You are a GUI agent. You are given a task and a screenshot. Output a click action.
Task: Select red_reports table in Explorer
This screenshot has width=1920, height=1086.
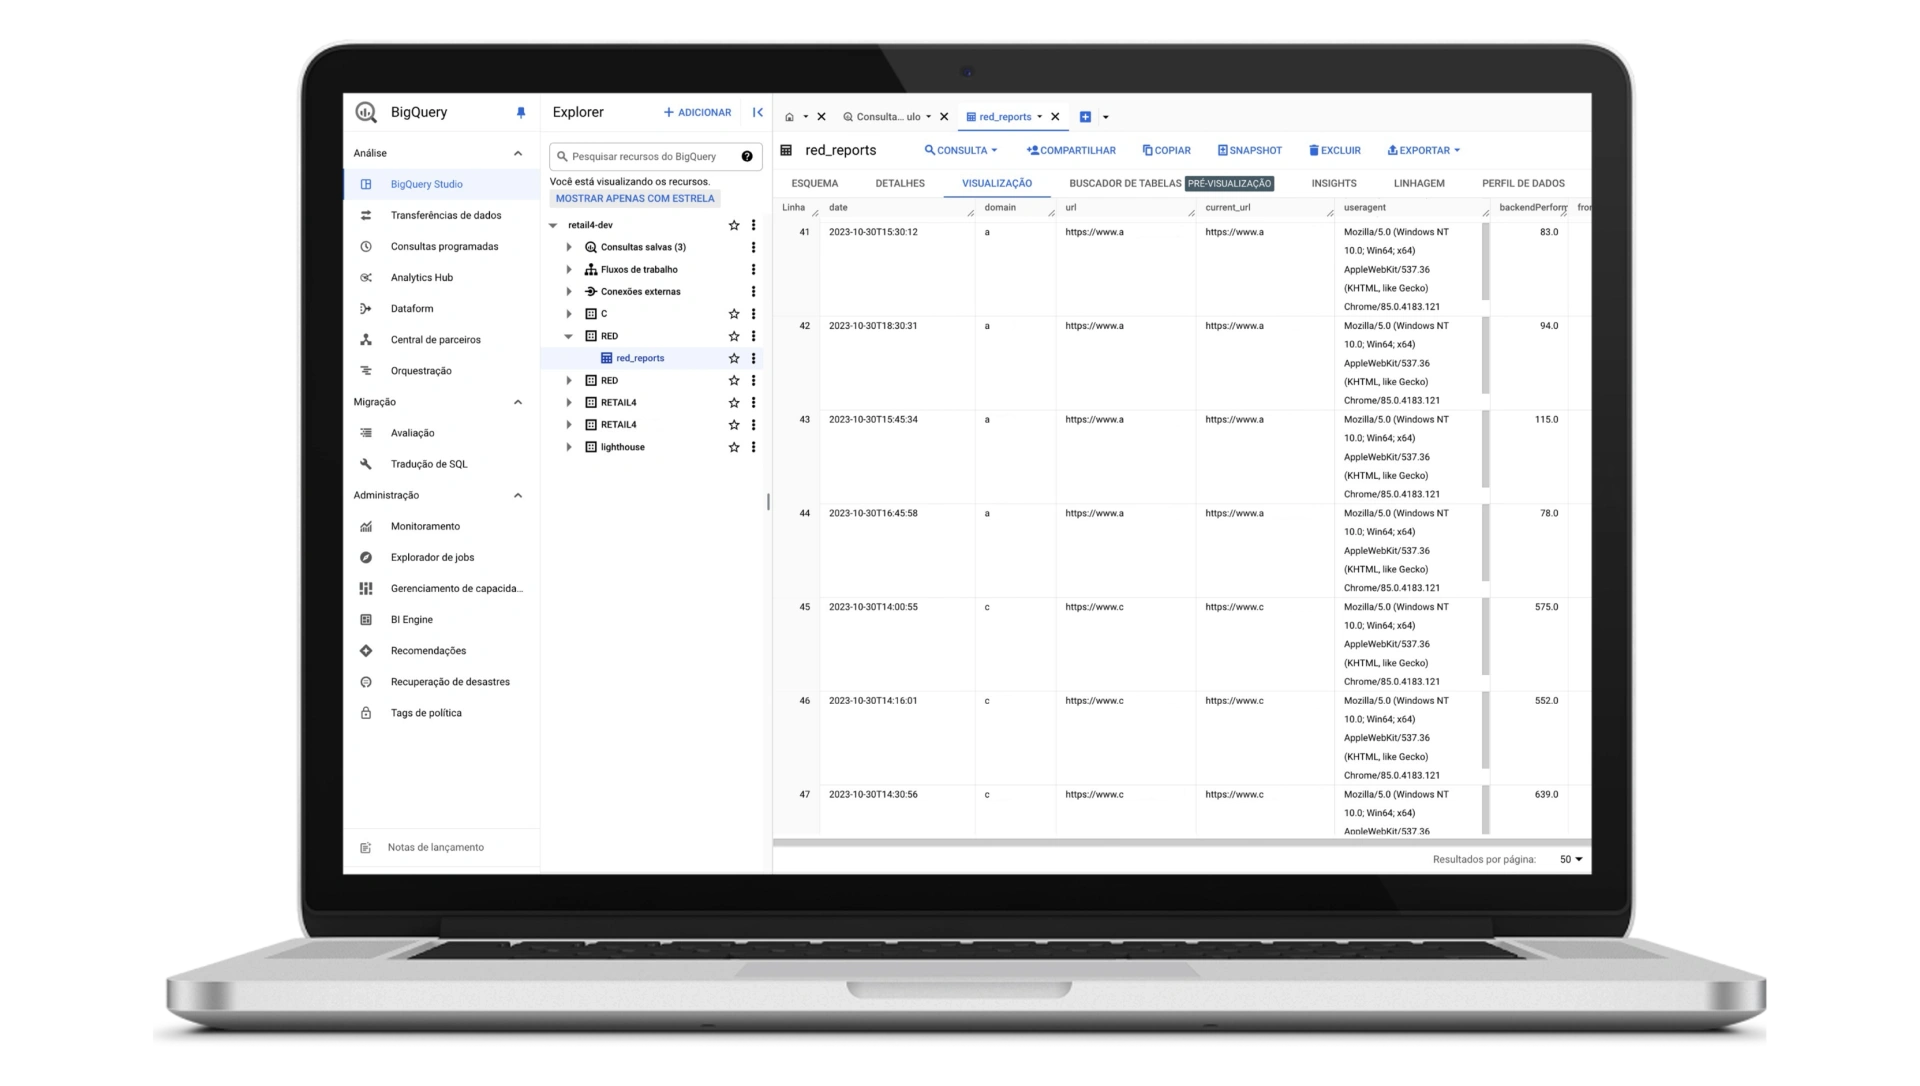point(640,358)
